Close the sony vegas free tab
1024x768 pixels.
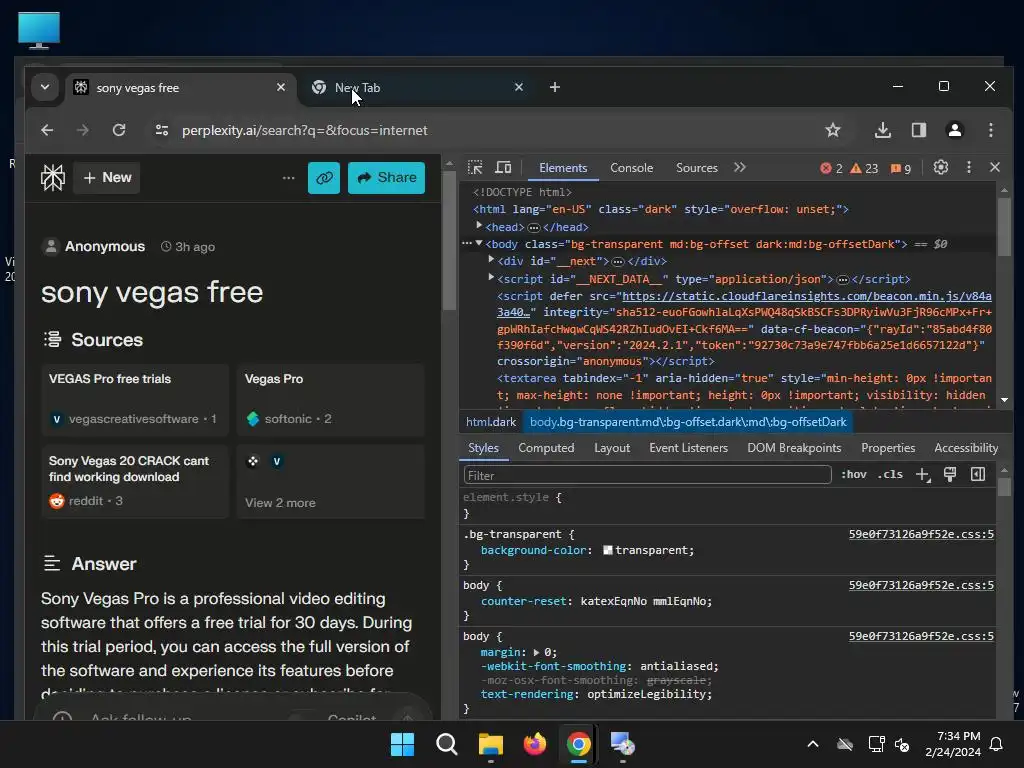click(x=281, y=87)
